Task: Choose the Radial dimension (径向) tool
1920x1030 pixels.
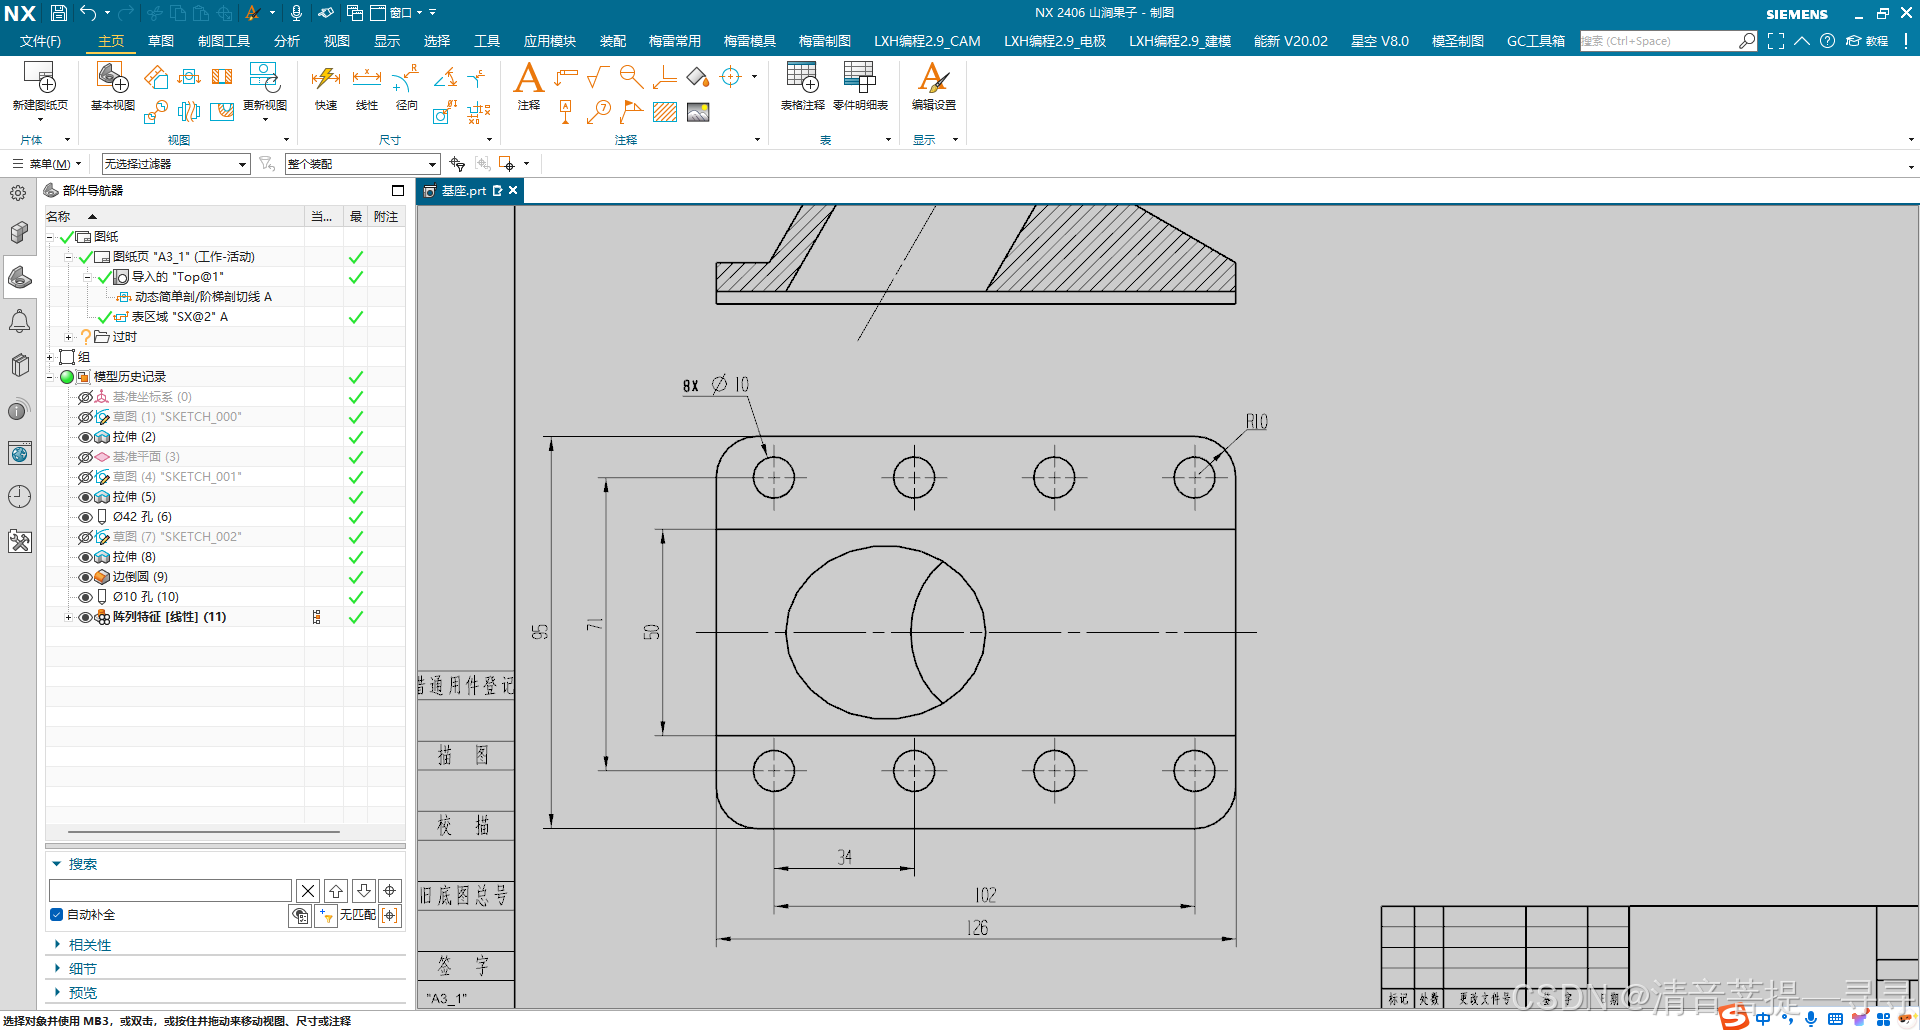Action: pos(406,78)
